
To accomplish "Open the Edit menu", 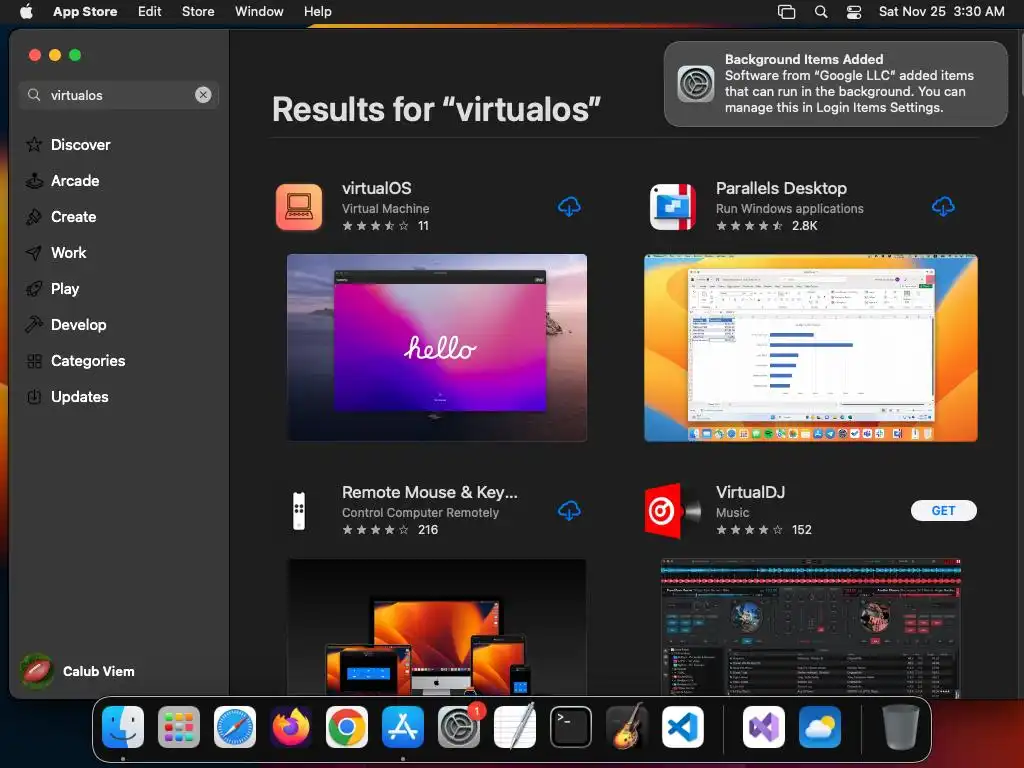I will 150,11.
